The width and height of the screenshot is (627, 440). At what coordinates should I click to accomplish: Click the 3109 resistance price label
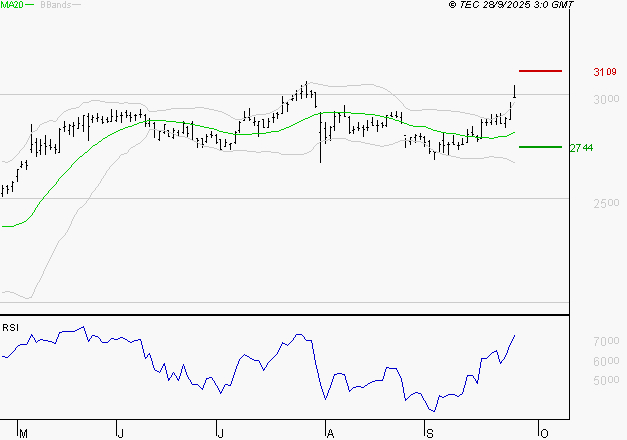click(604, 72)
